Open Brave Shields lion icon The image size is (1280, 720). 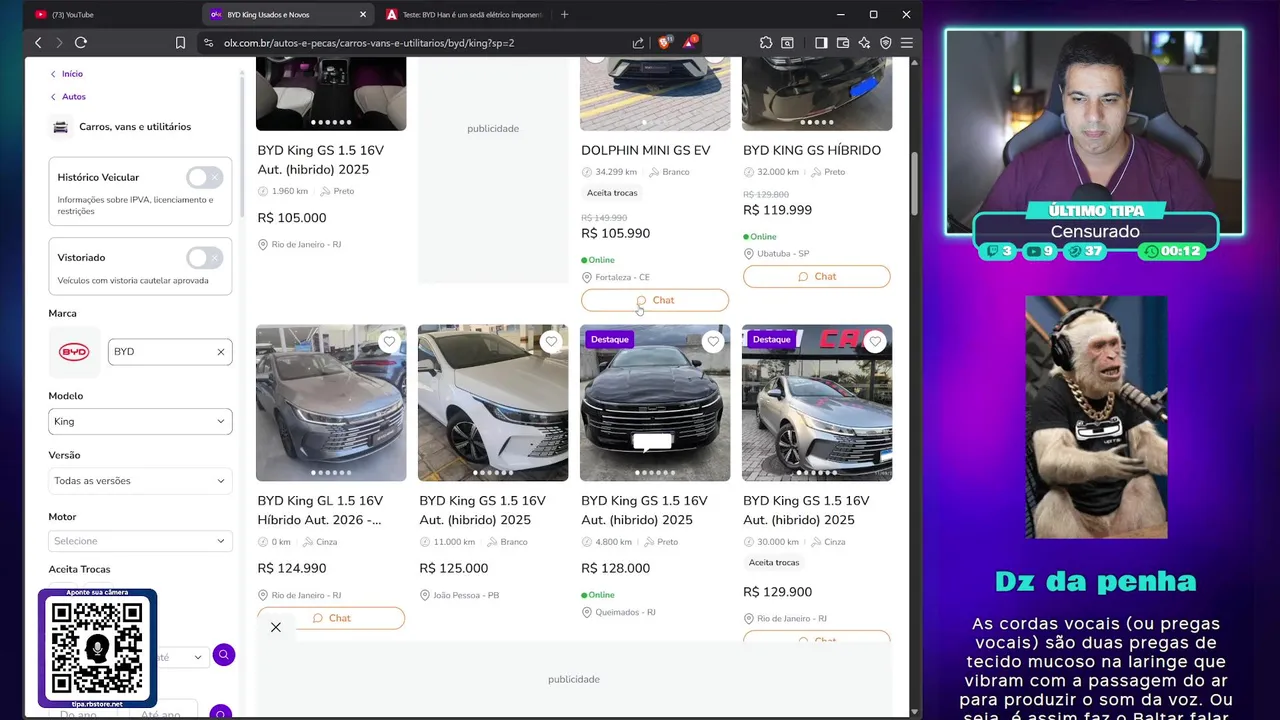pyautogui.click(x=664, y=43)
